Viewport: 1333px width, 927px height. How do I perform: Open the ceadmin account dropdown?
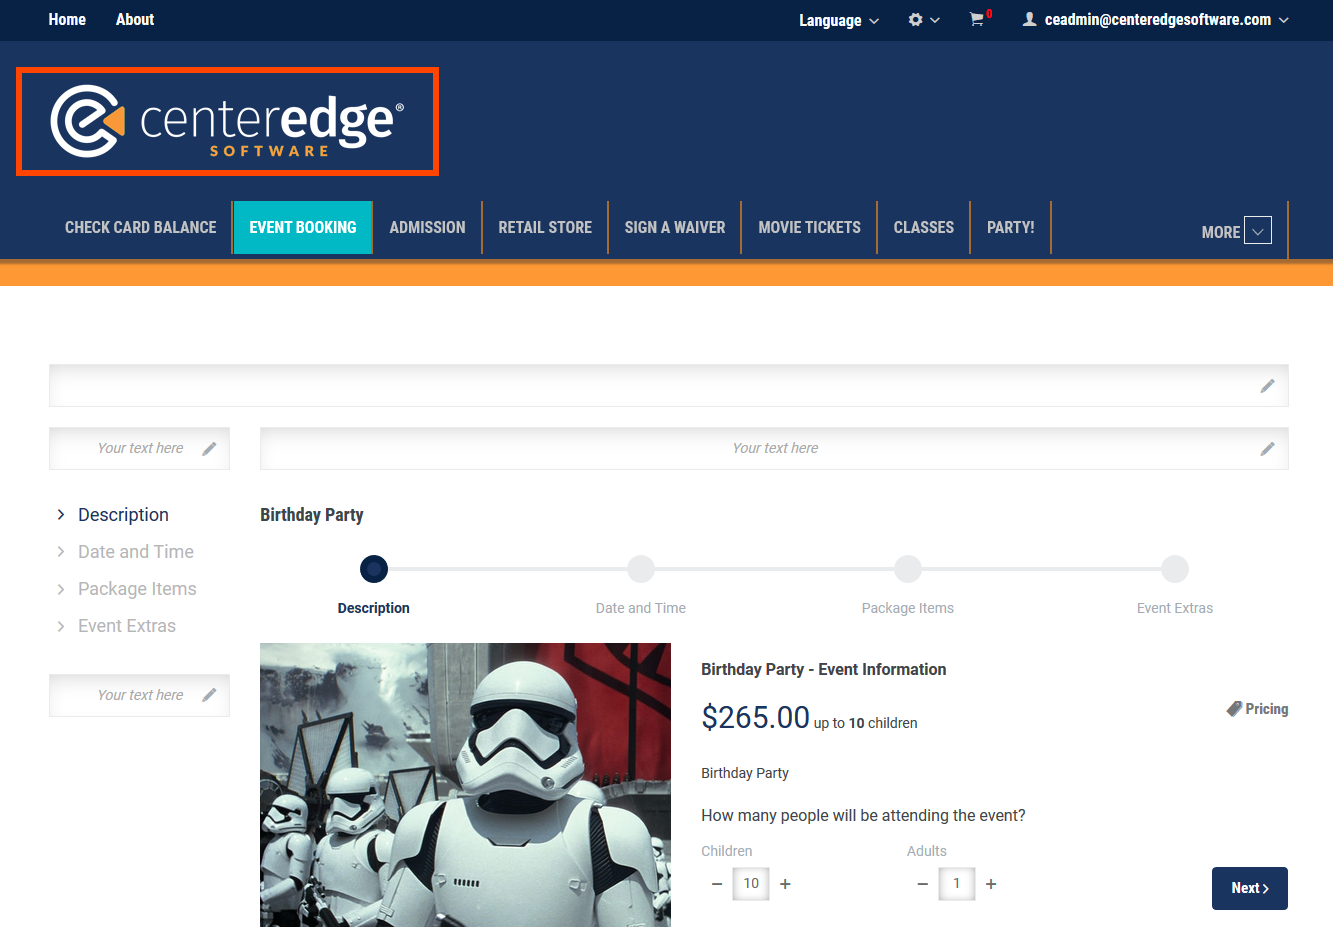[x=1155, y=20]
